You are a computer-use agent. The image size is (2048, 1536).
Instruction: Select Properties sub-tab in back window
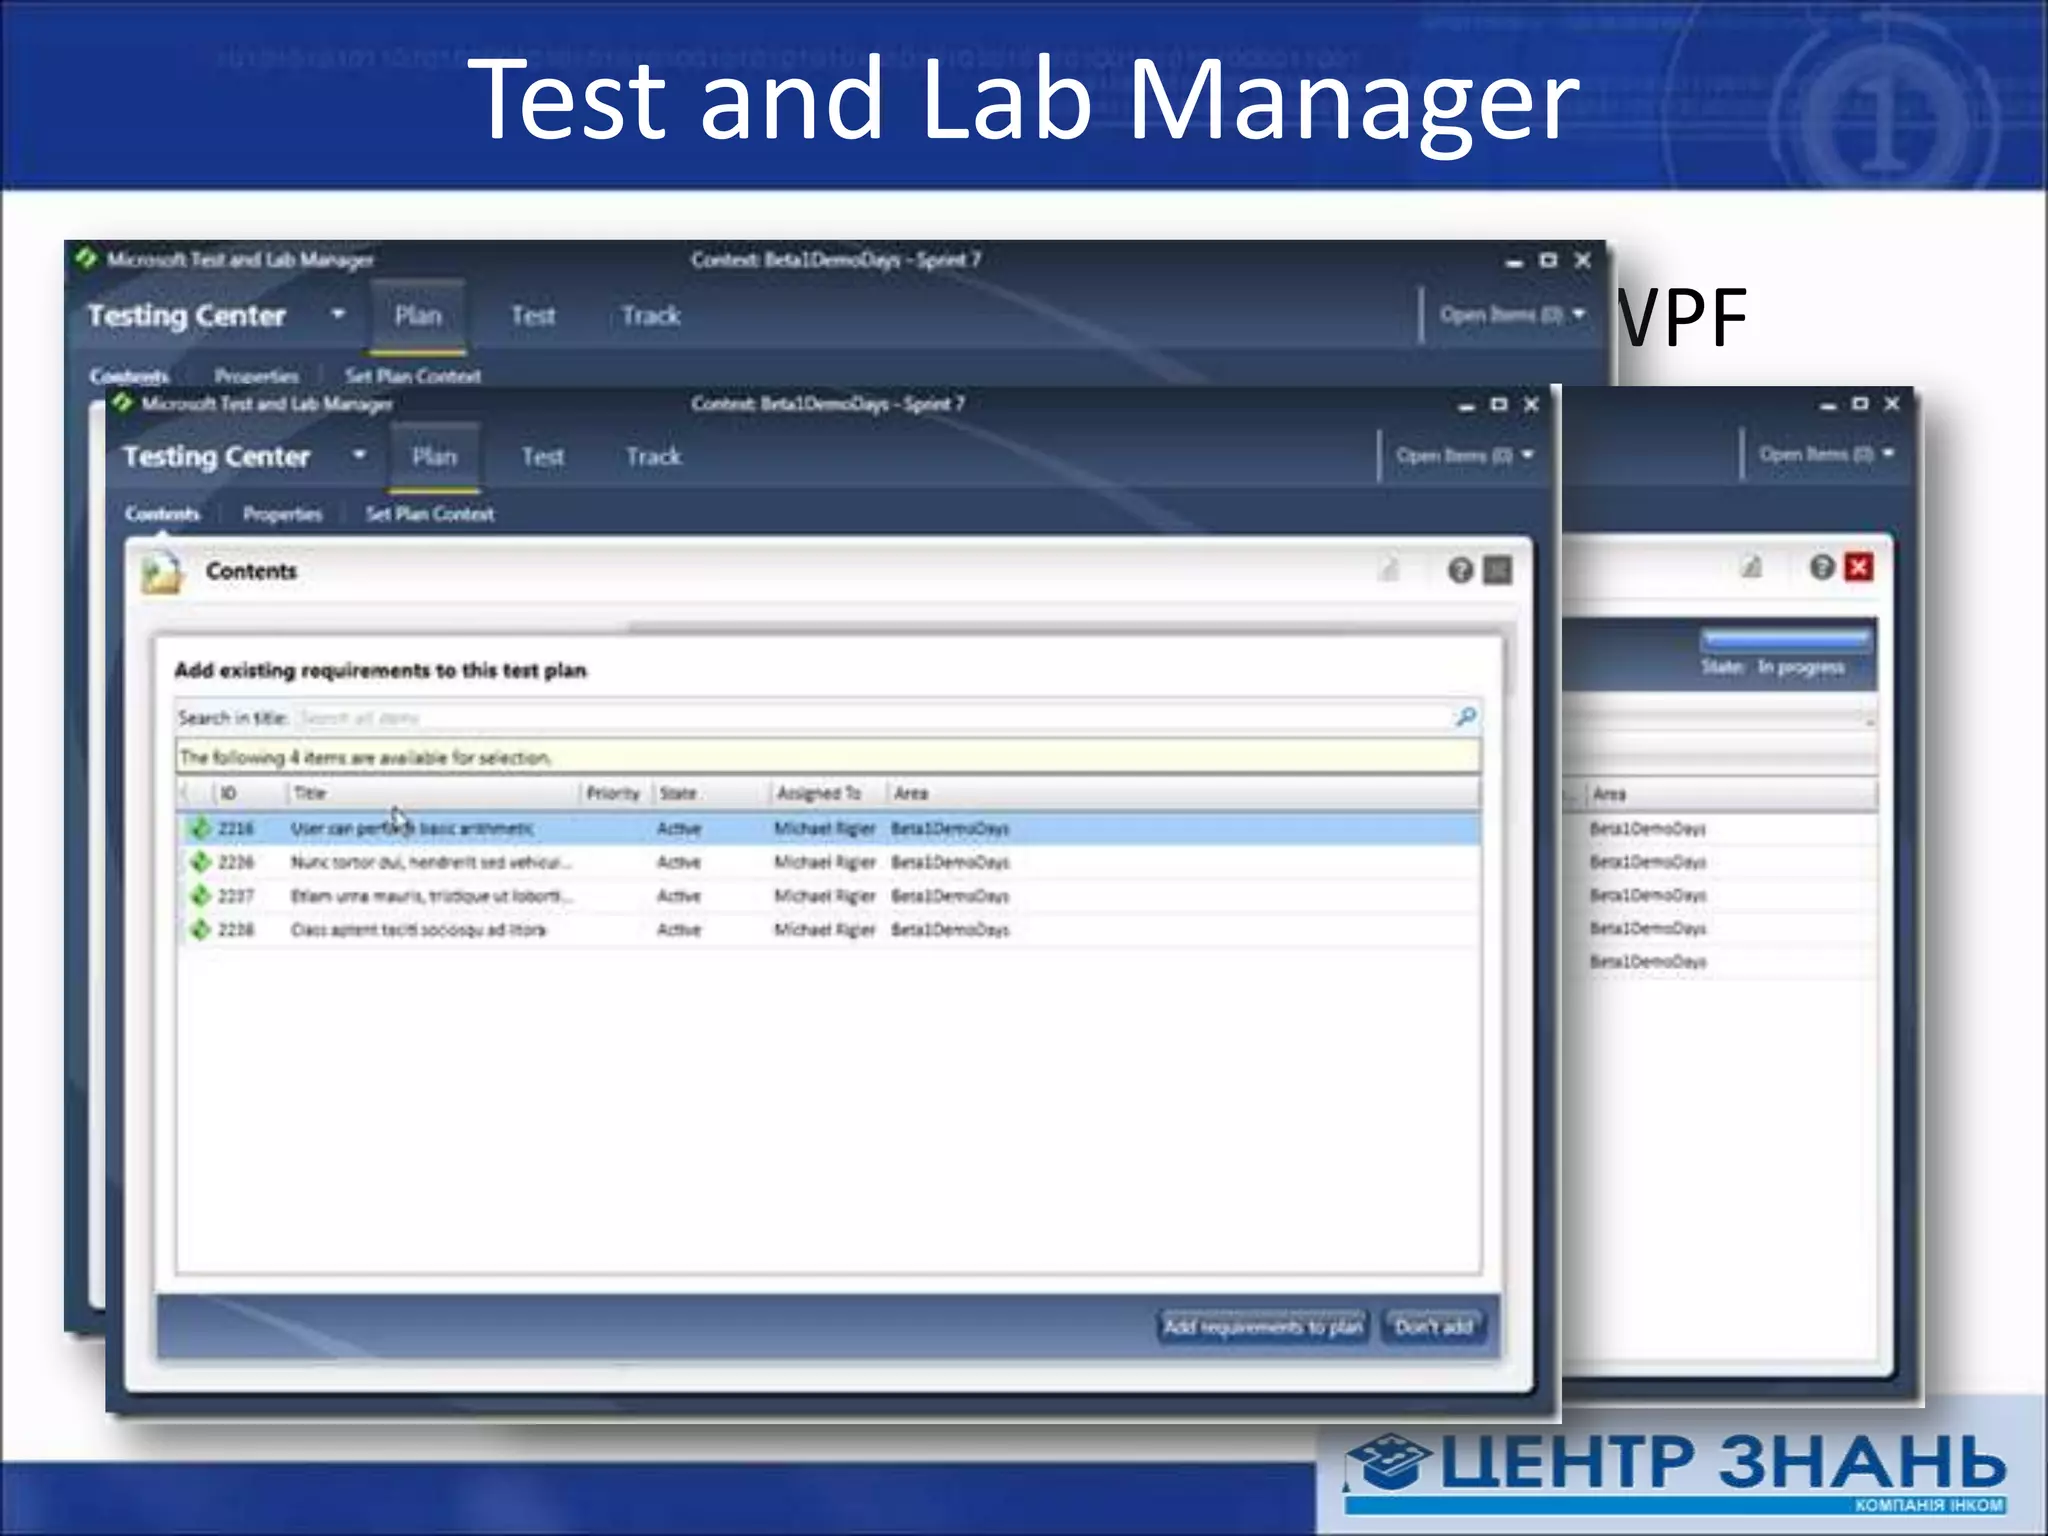257,376
